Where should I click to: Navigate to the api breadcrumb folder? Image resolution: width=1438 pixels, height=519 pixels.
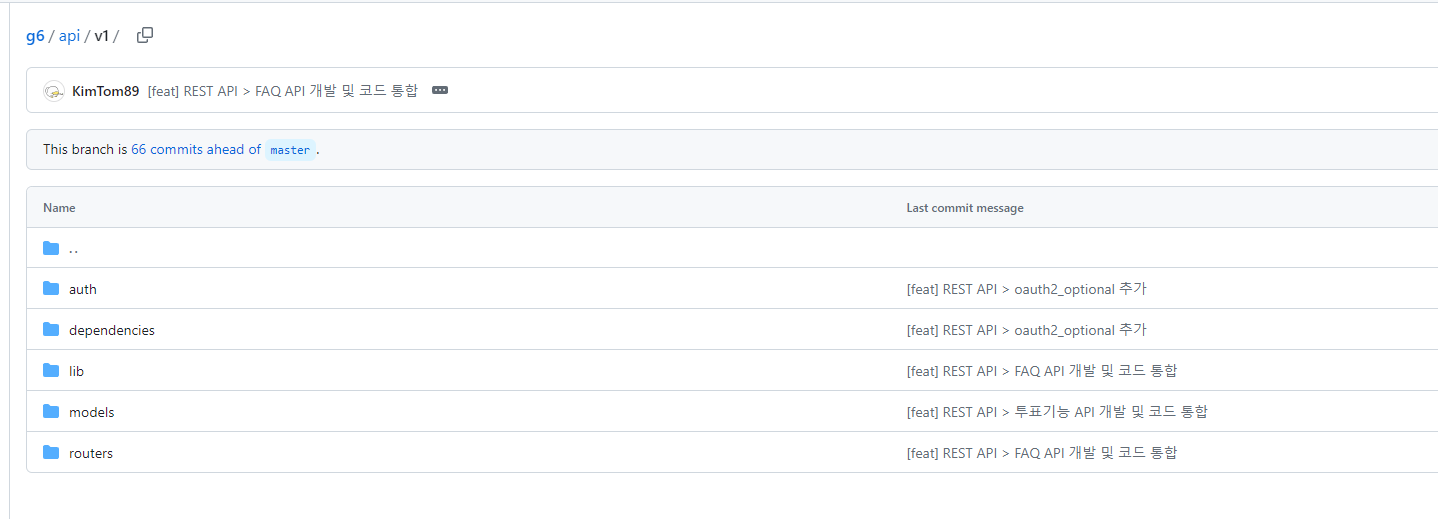(69, 36)
